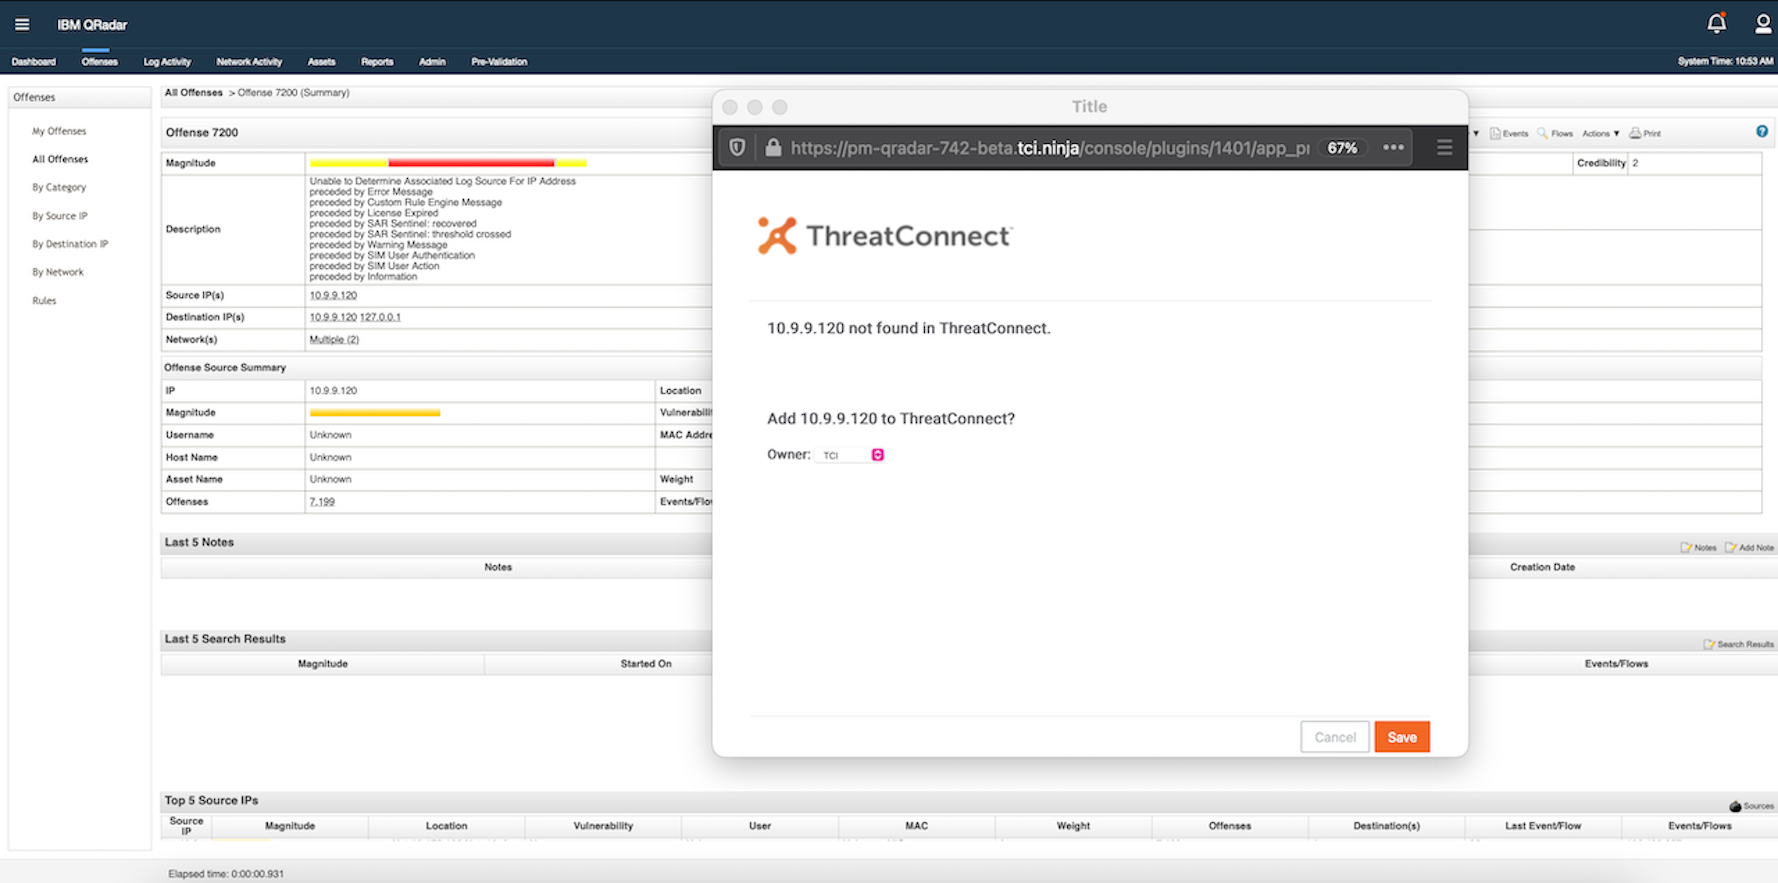This screenshot has width=1778, height=883.
Task: Open Rules in the sidebar
Action: tap(44, 300)
